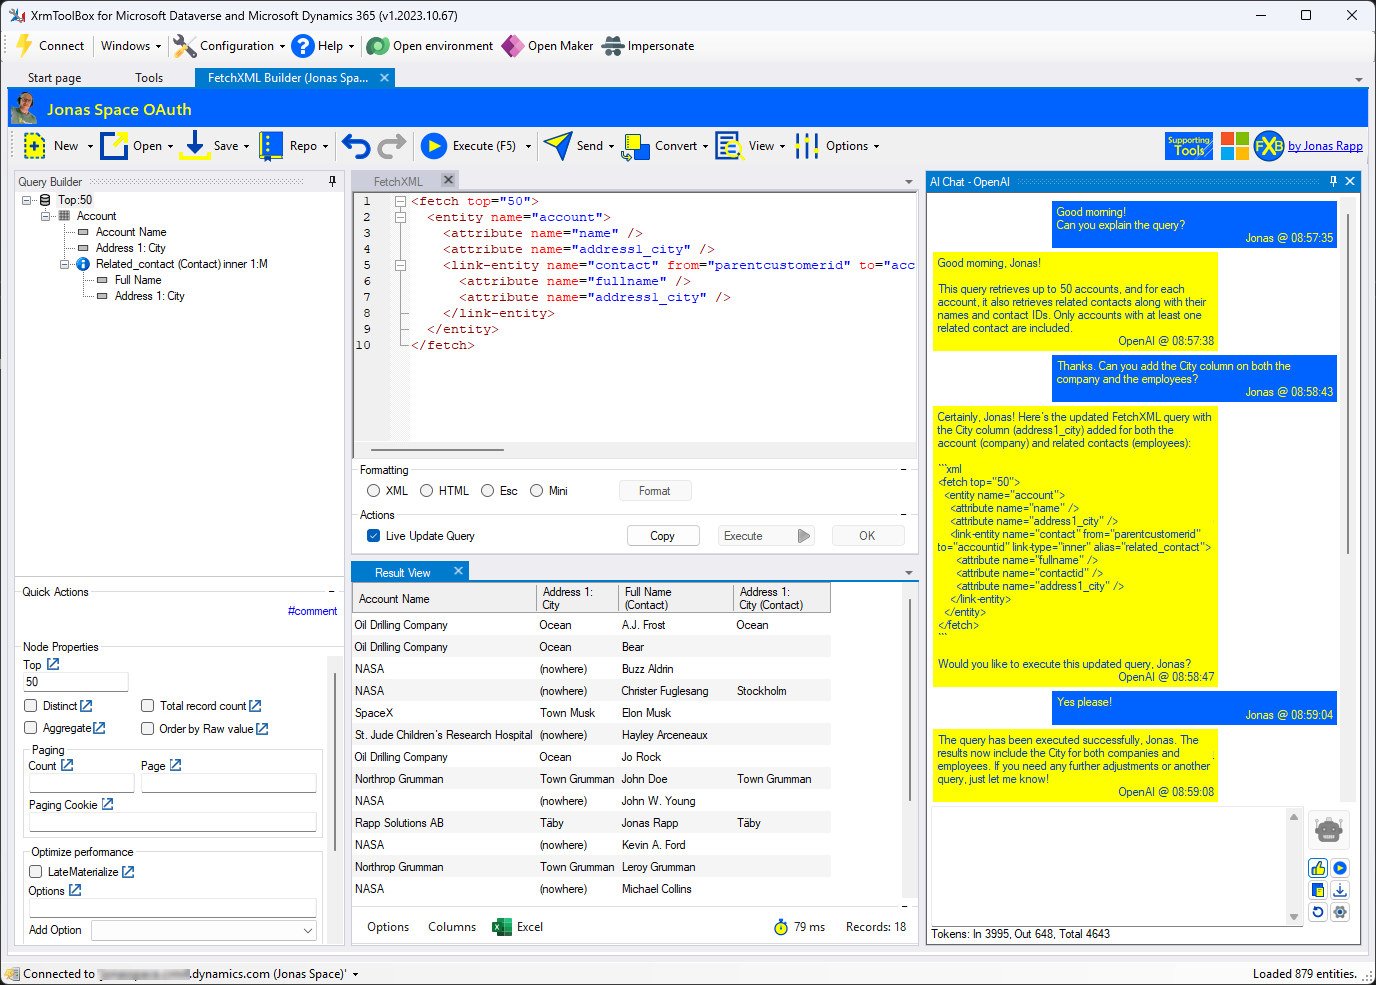Select the Result View tab
This screenshot has width=1376, height=985.
[403, 573]
